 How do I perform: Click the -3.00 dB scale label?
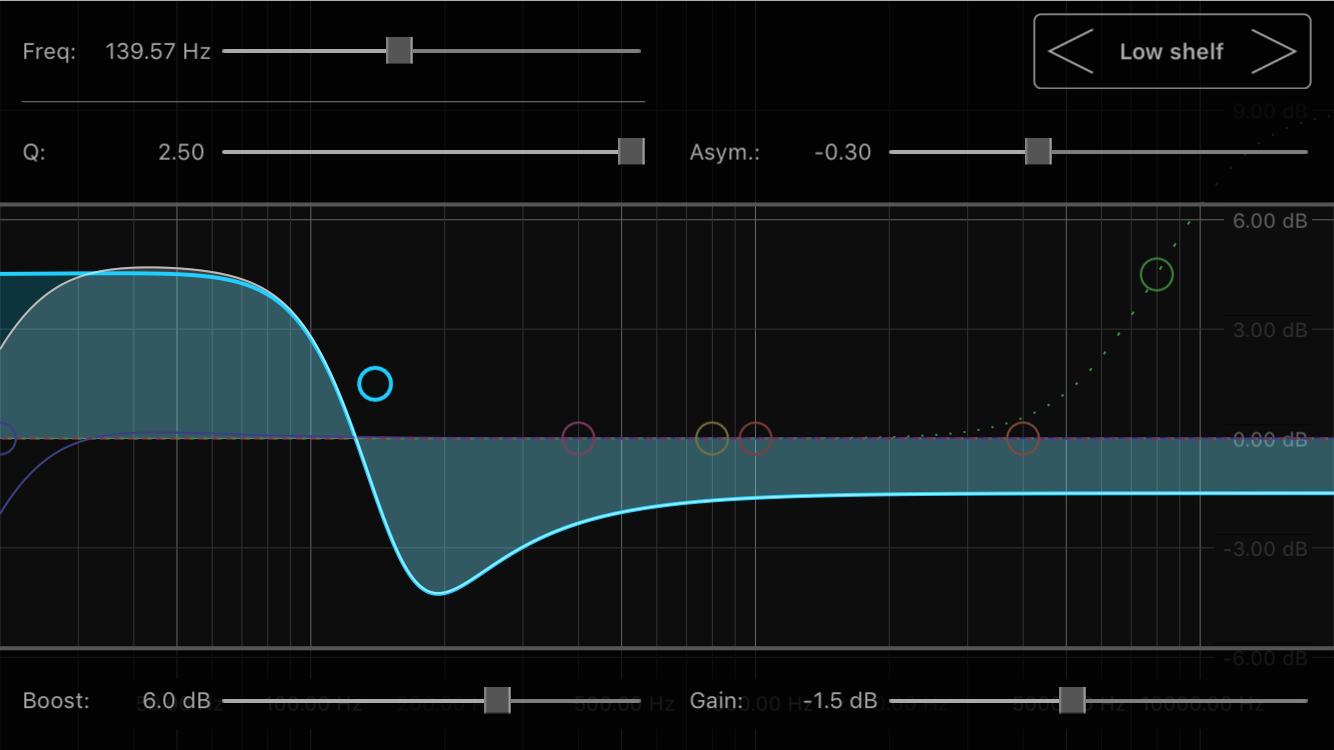point(1266,548)
